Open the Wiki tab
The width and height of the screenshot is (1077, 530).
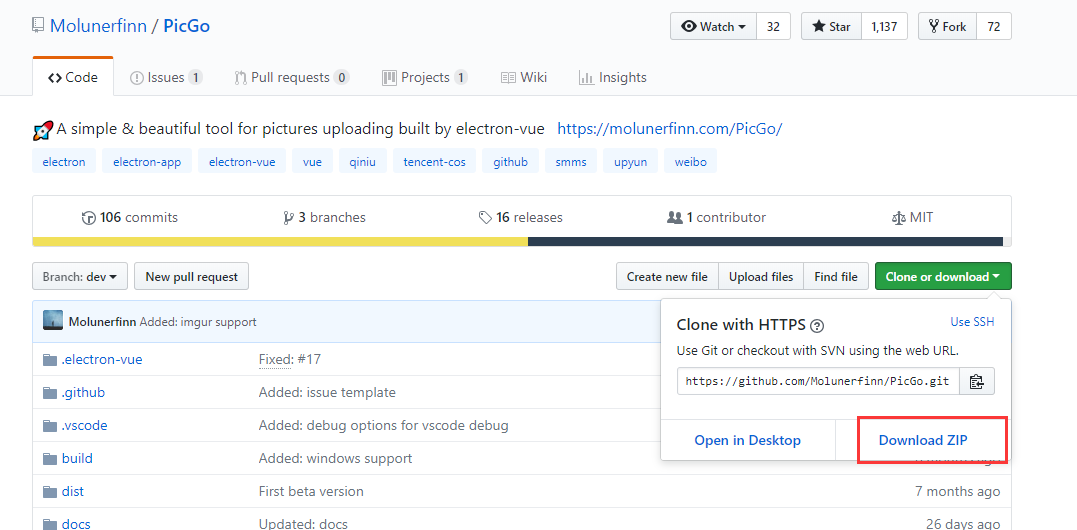[524, 78]
